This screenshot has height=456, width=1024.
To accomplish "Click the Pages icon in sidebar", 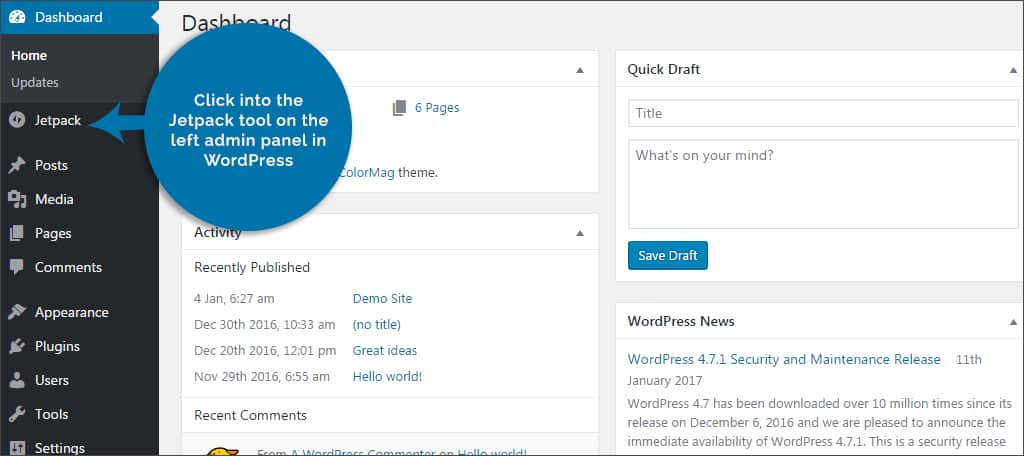I will pyautogui.click(x=17, y=233).
